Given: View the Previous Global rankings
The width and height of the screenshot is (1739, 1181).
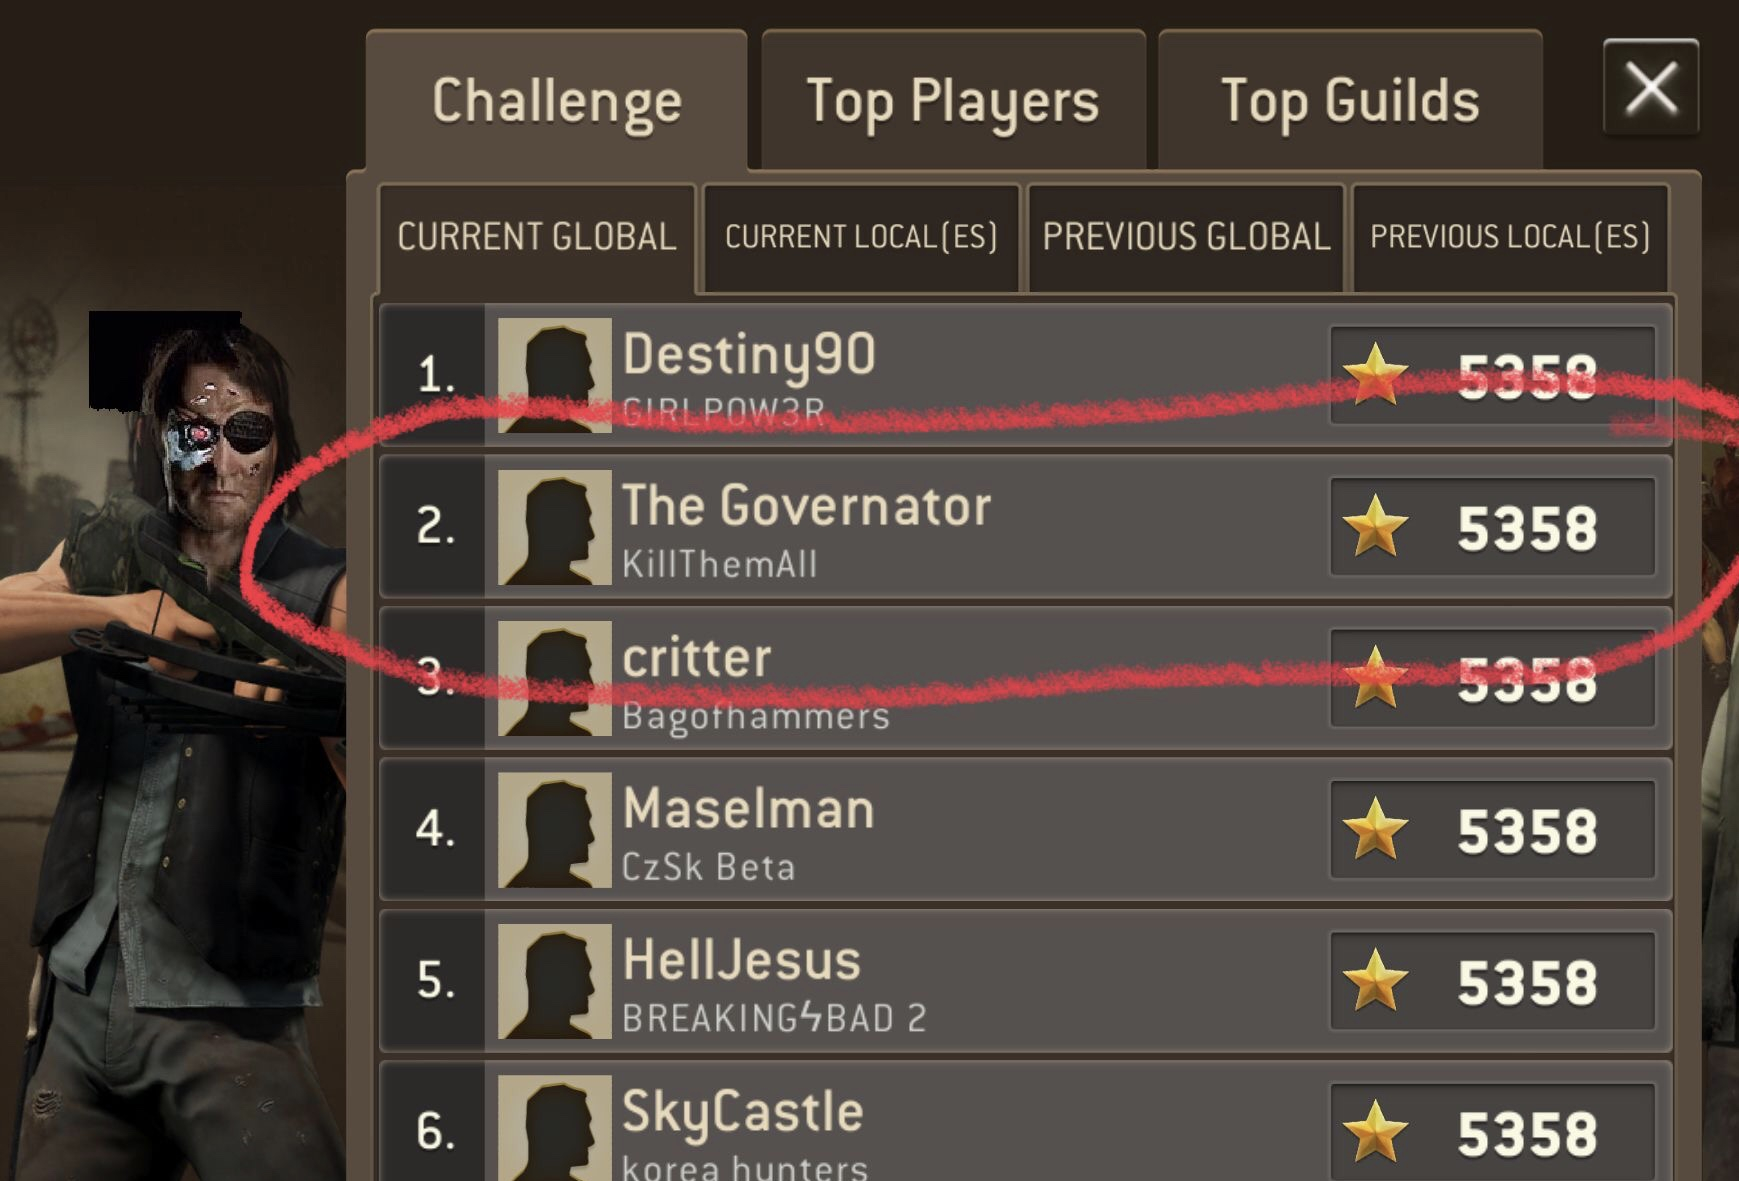Looking at the screenshot, I should pyautogui.click(x=1186, y=237).
